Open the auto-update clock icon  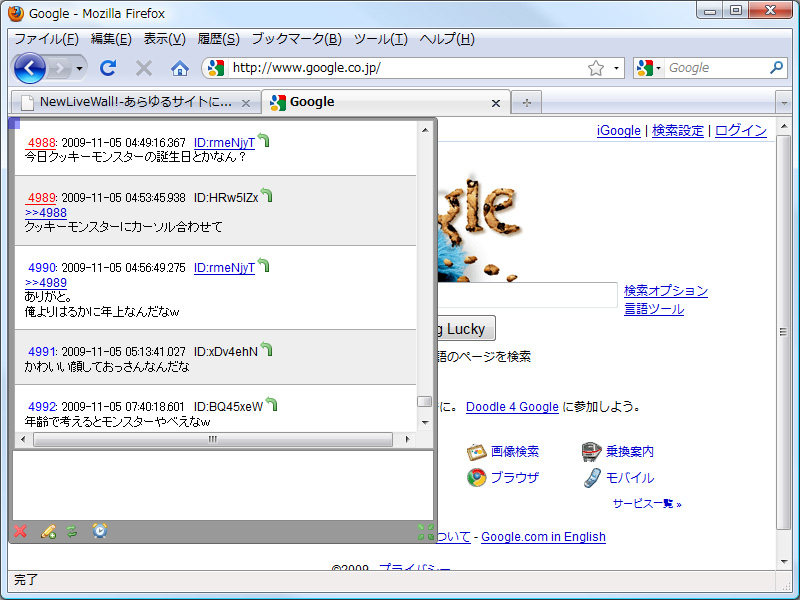pos(99,531)
